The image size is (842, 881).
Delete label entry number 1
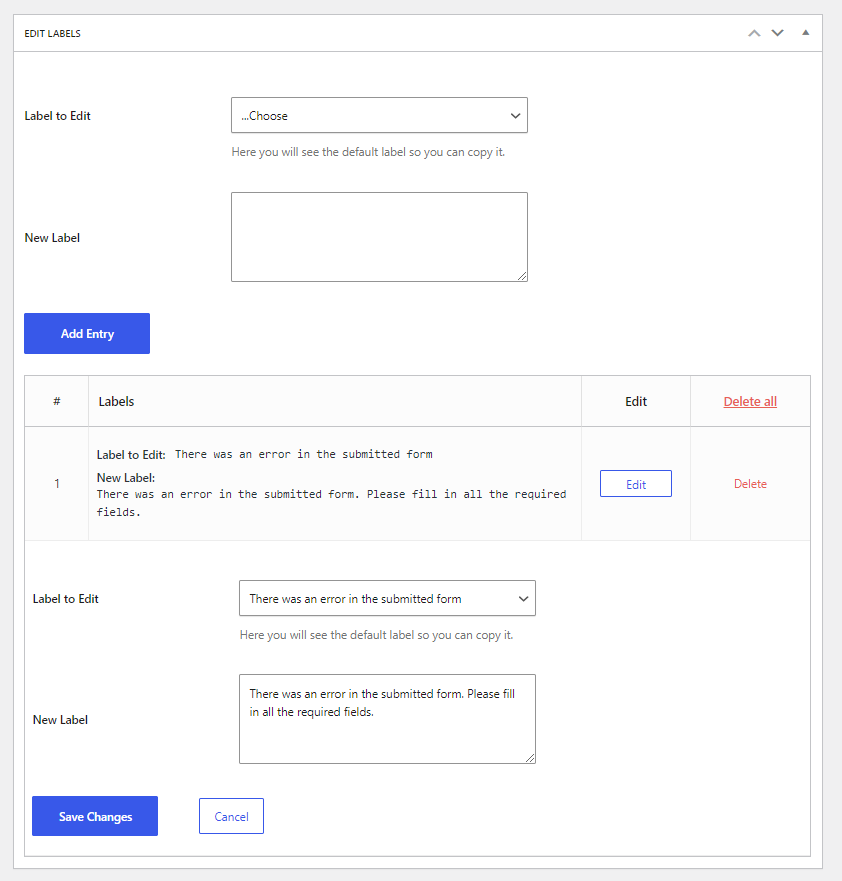[750, 484]
